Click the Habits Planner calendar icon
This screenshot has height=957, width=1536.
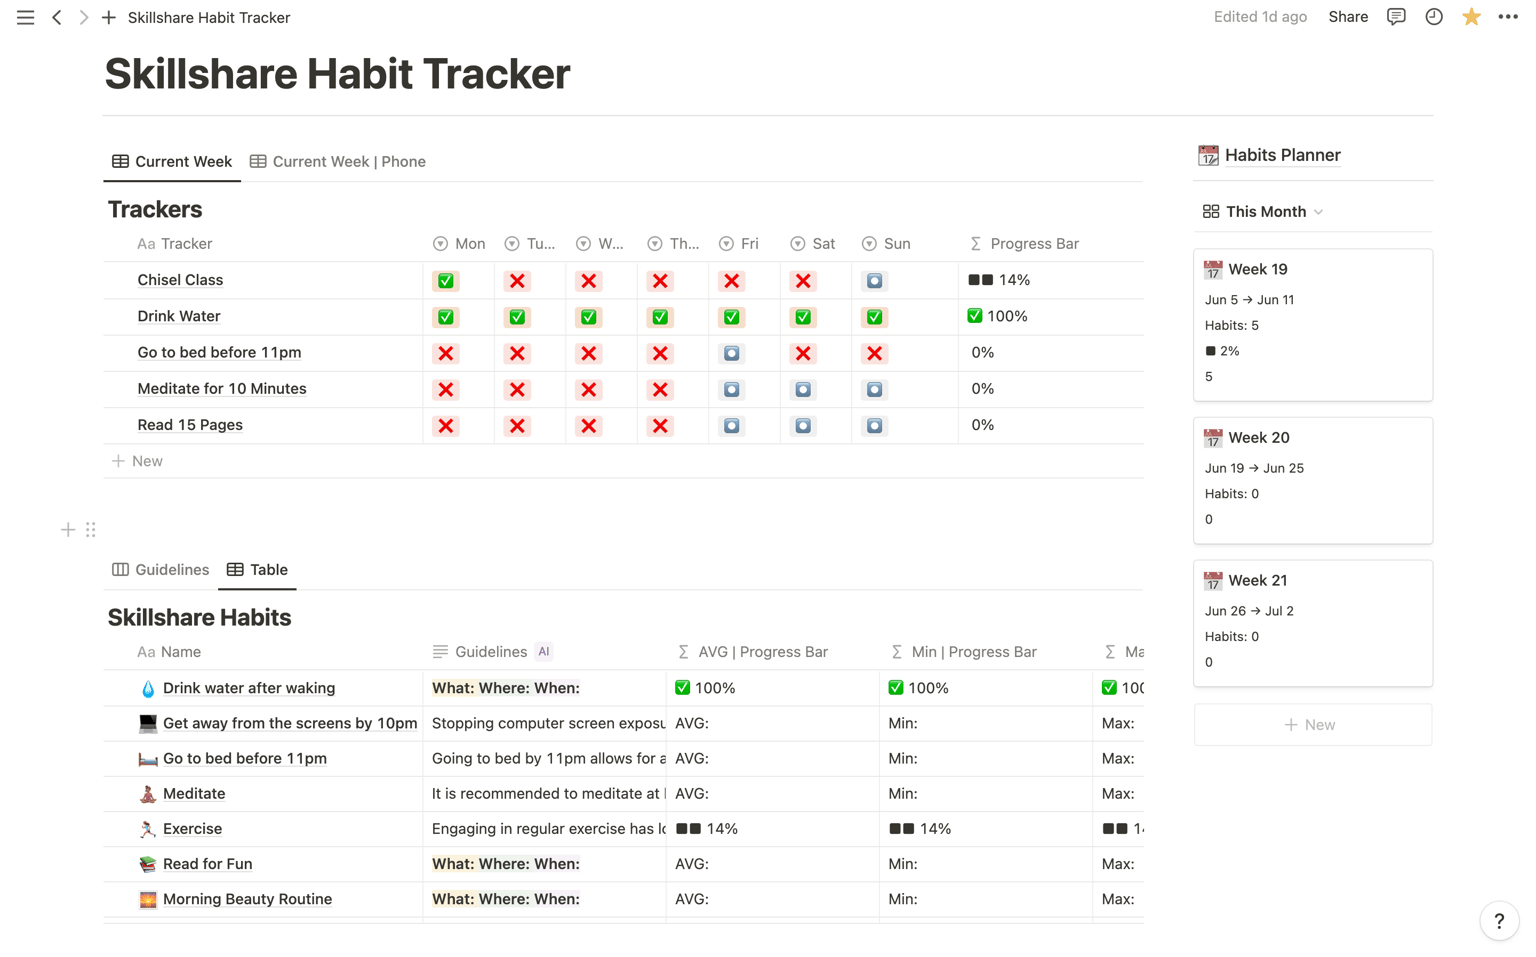point(1208,155)
